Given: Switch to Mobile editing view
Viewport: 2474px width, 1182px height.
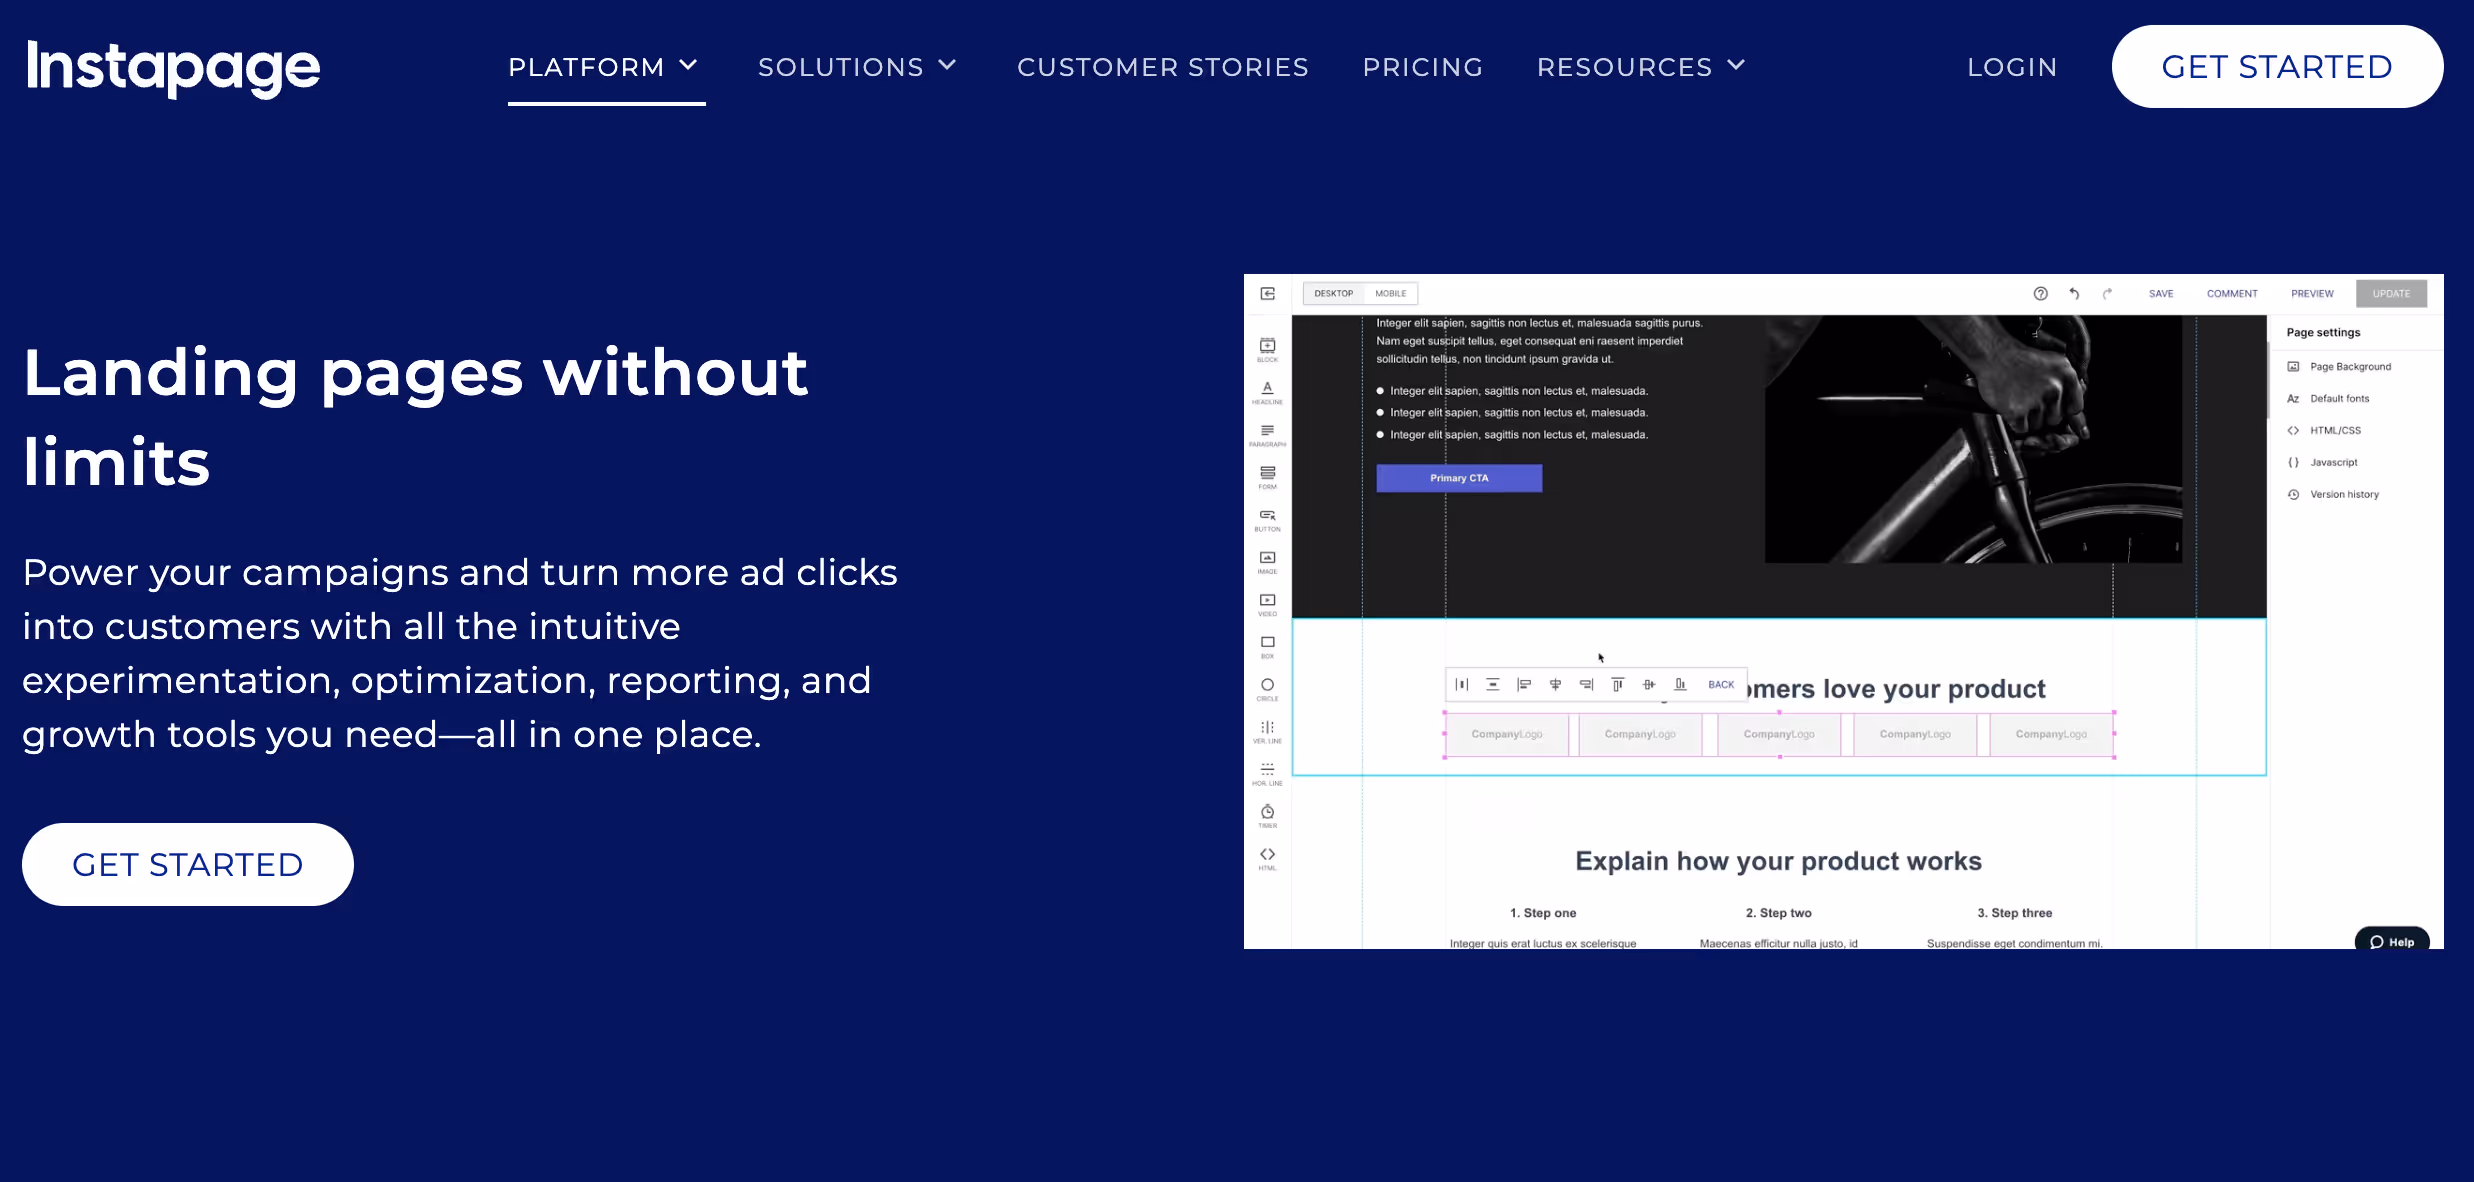Looking at the screenshot, I should click(x=1391, y=293).
